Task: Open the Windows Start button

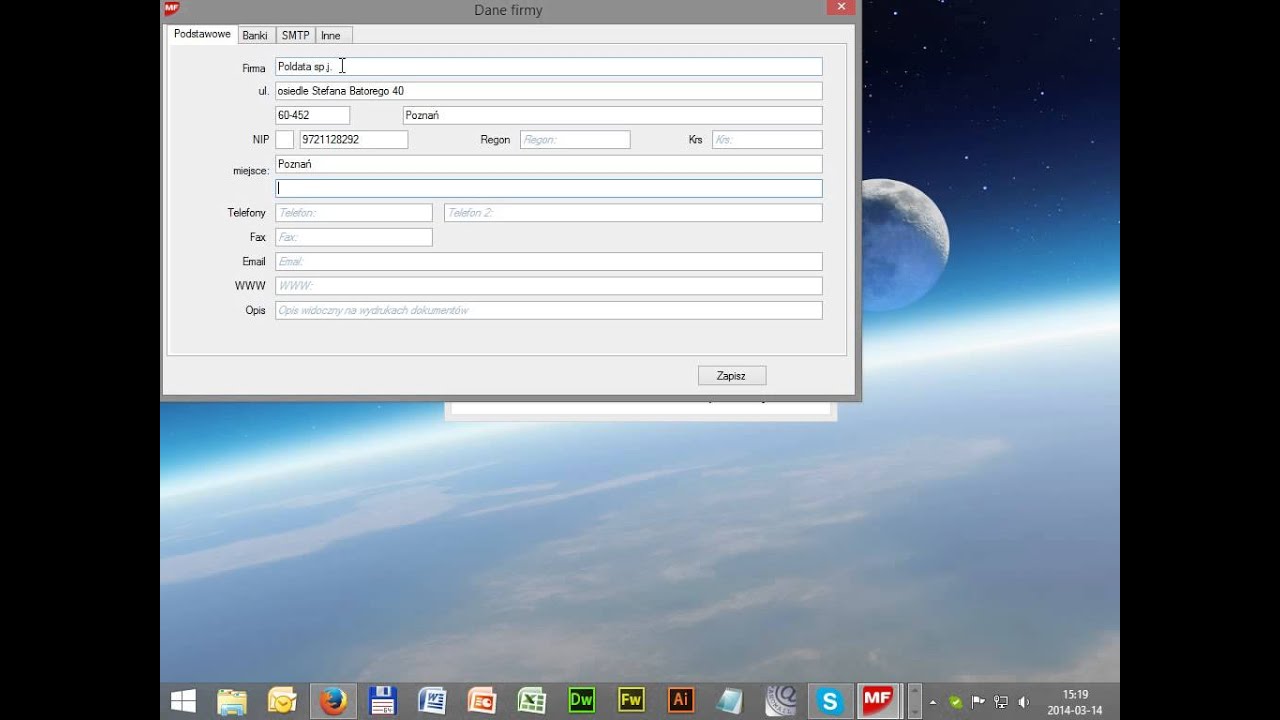Action: 184,701
